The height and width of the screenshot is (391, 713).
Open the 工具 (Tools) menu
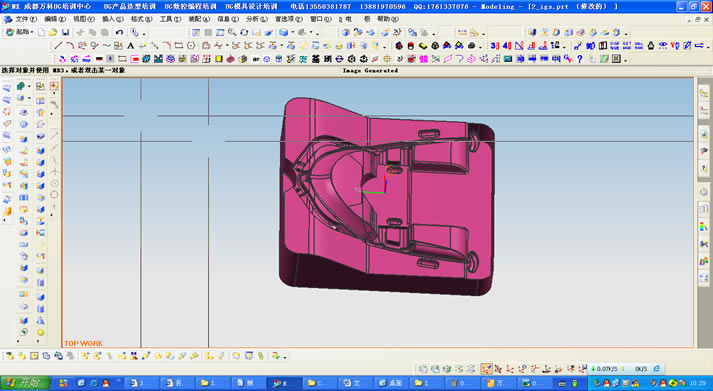click(x=170, y=19)
